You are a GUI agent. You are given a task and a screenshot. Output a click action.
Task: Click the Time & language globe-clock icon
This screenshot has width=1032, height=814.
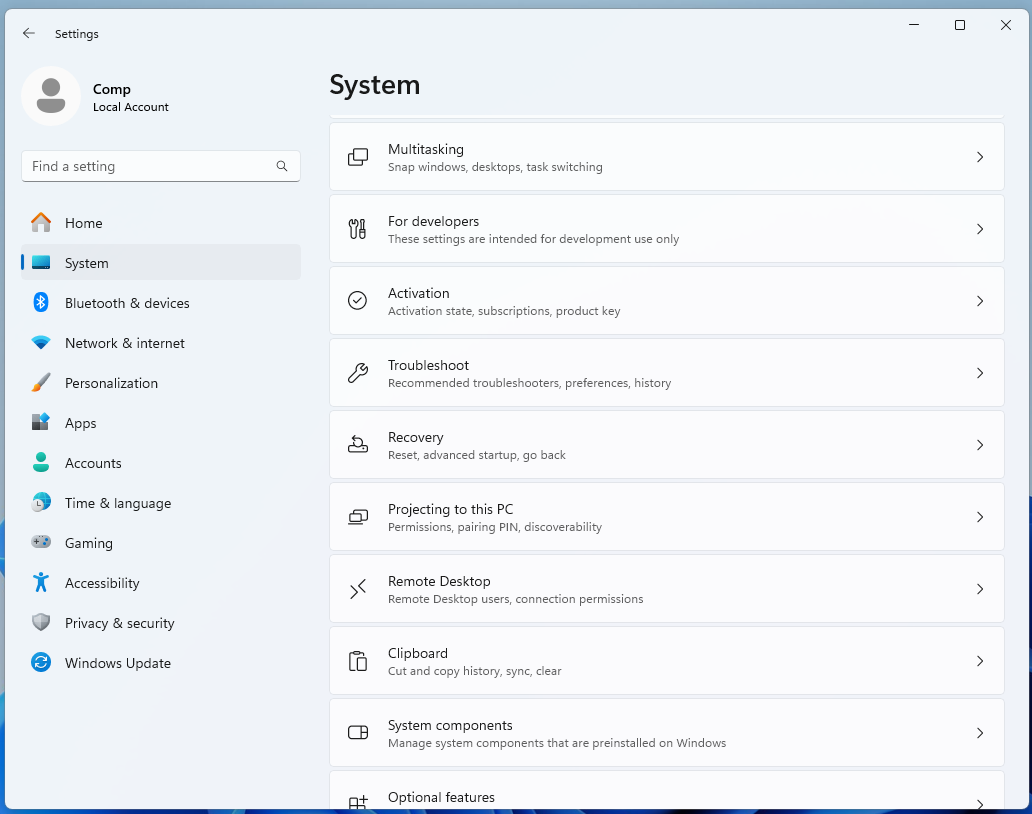click(41, 503)
